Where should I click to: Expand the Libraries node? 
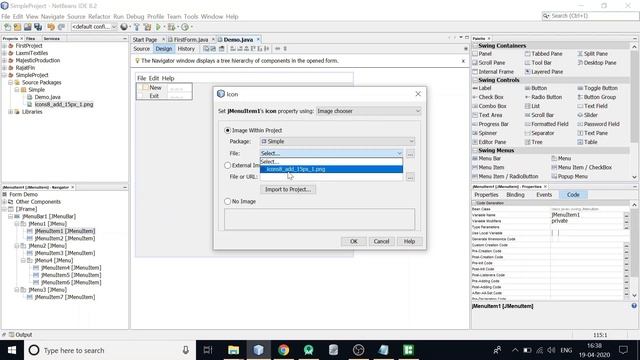click(x=11, y=112)
